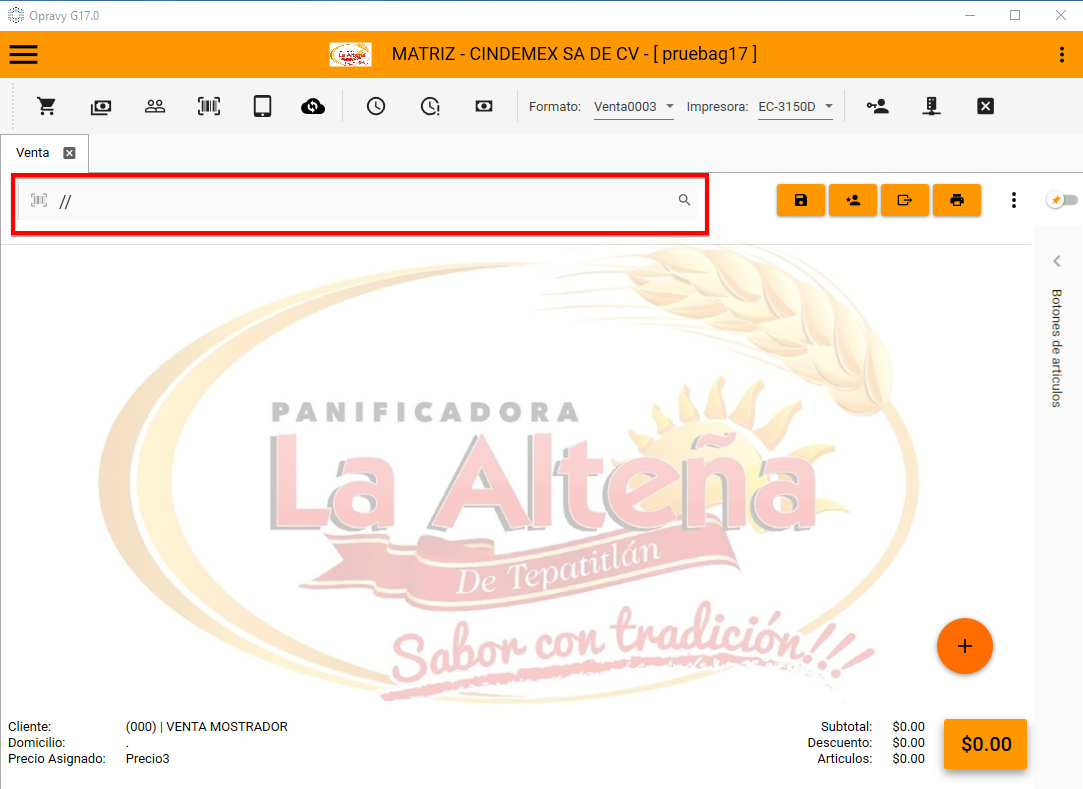Close the Venta tab
This screenshot has height=789, width=1083.
[70, 153]
